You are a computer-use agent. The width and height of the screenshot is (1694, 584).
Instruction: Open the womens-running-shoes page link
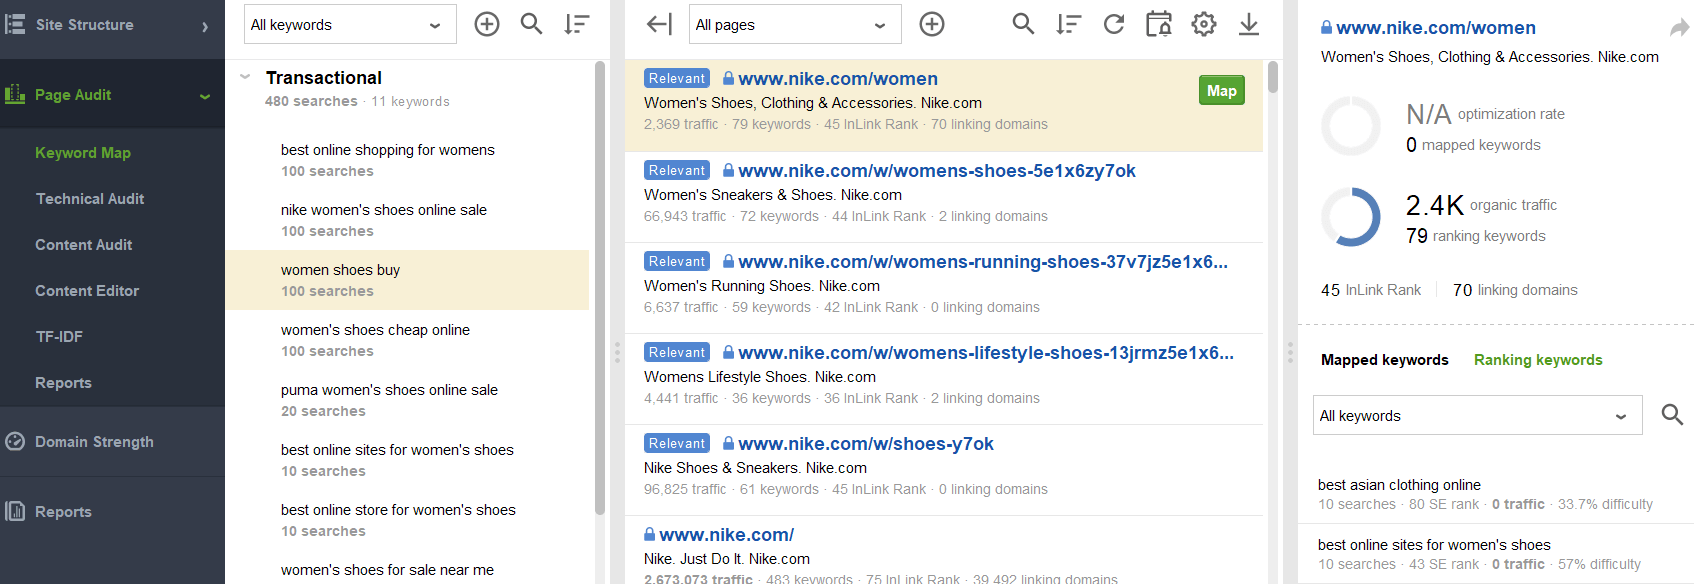pos(983,262)
